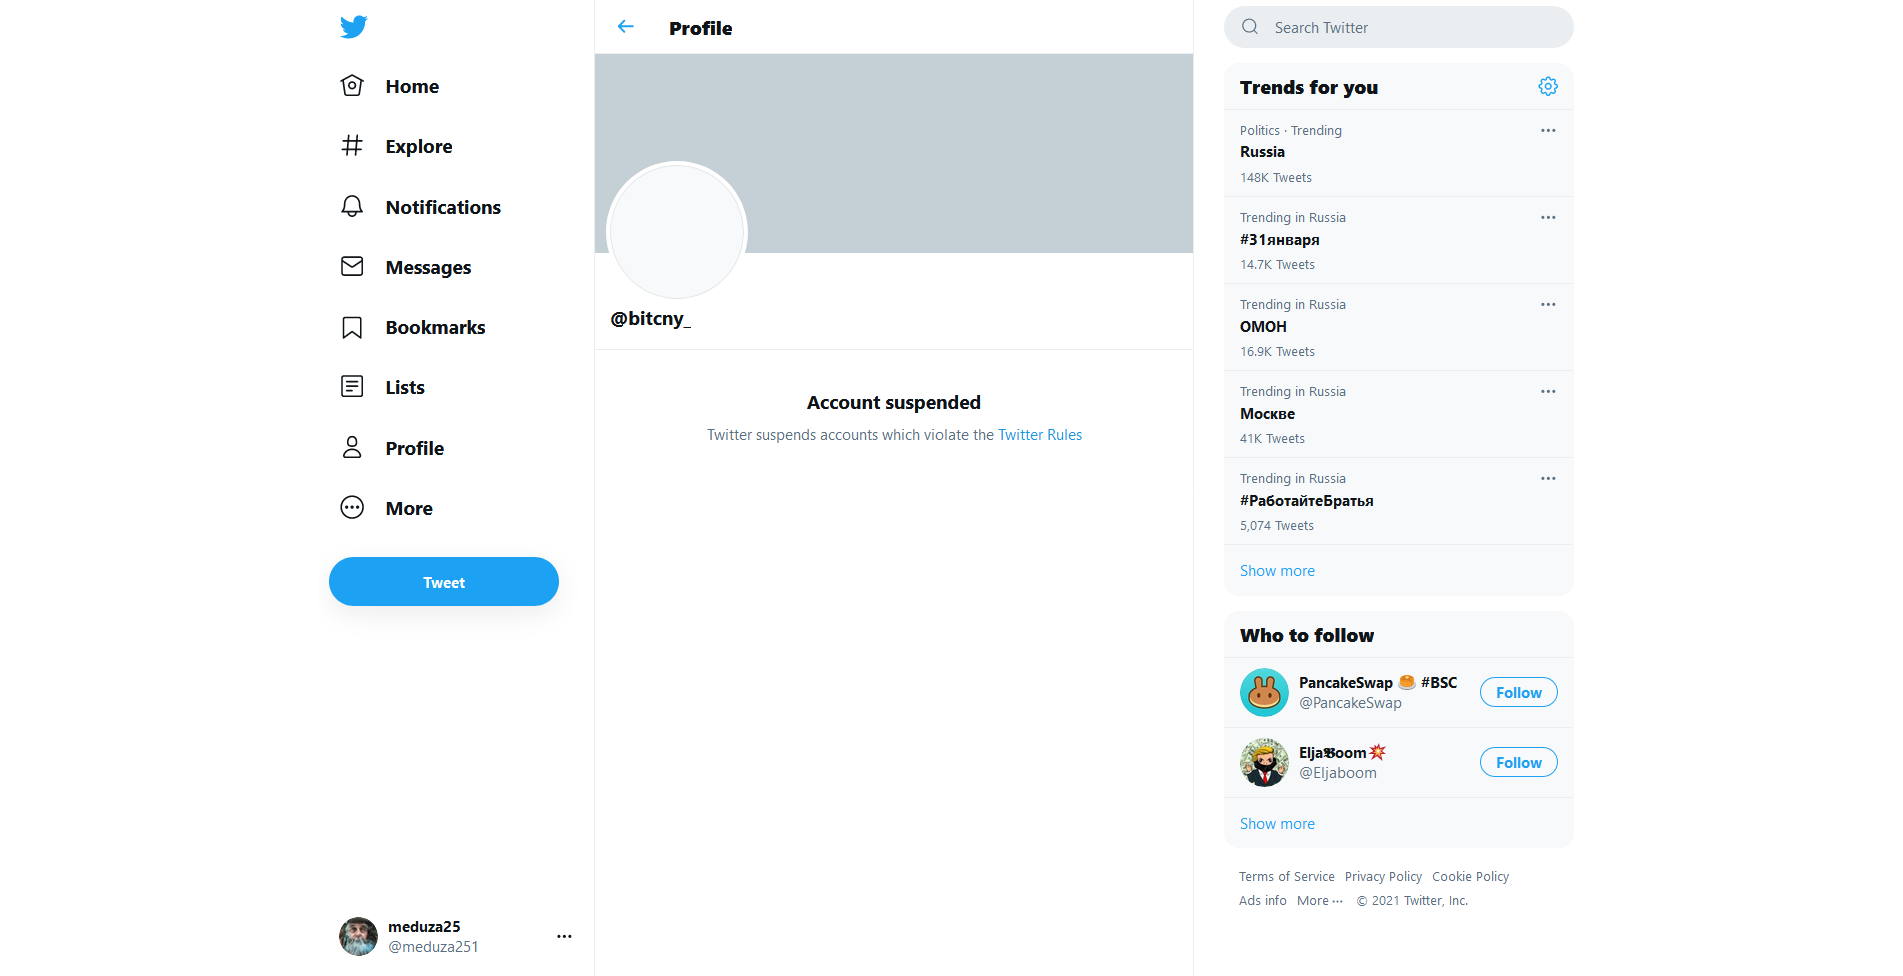1903x976 pixels.
Task: Select Home in navigation menu
Action: (391, 87)
